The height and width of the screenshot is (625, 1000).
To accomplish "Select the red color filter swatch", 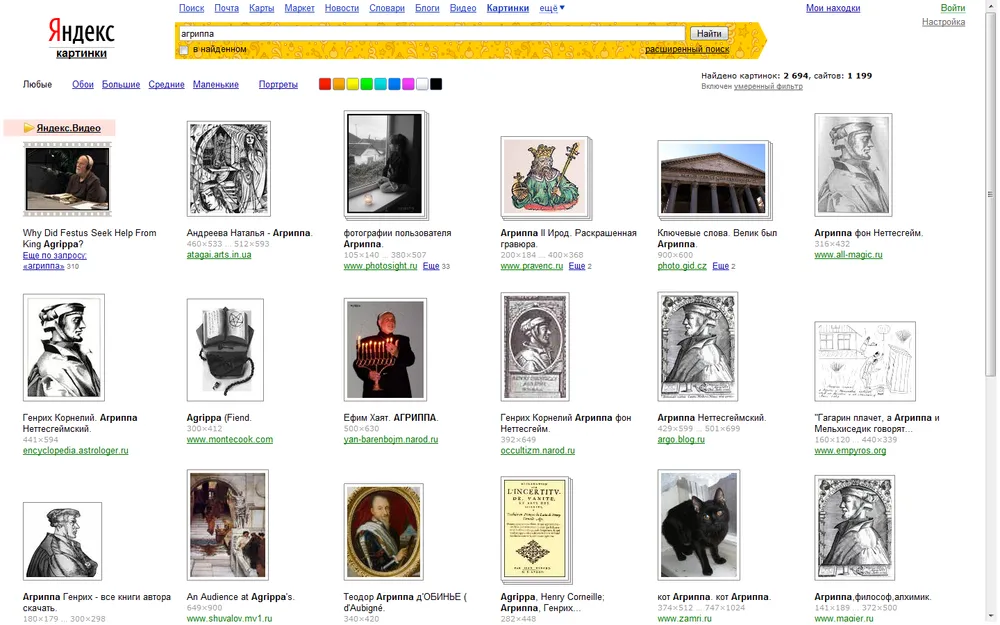I will 325,84.
